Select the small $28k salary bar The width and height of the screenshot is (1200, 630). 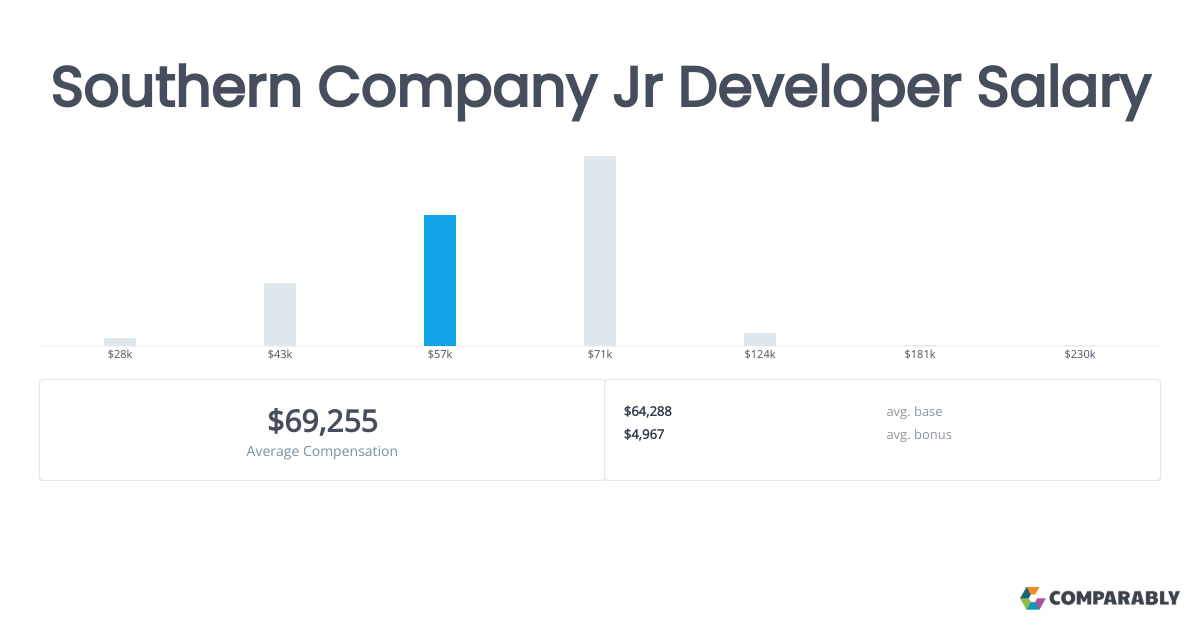120,342
